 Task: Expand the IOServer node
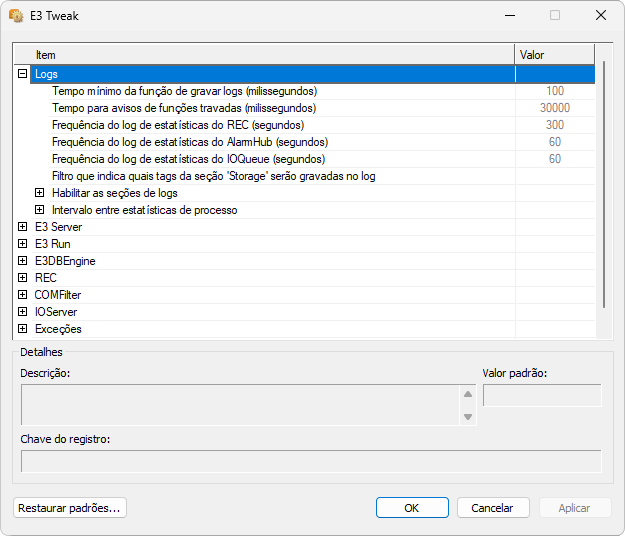click(x=22, y=312)
